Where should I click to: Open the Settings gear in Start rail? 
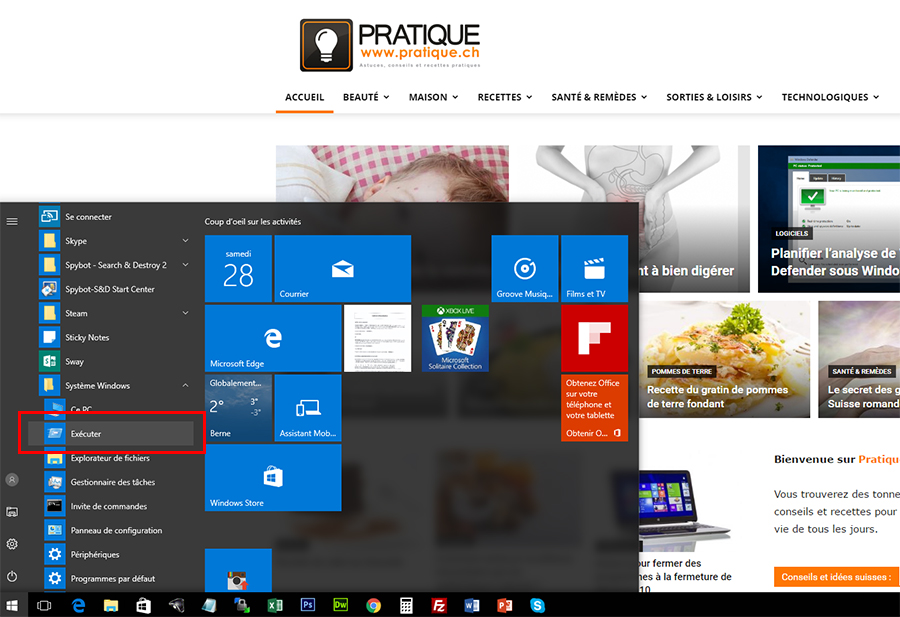(12, 544)
